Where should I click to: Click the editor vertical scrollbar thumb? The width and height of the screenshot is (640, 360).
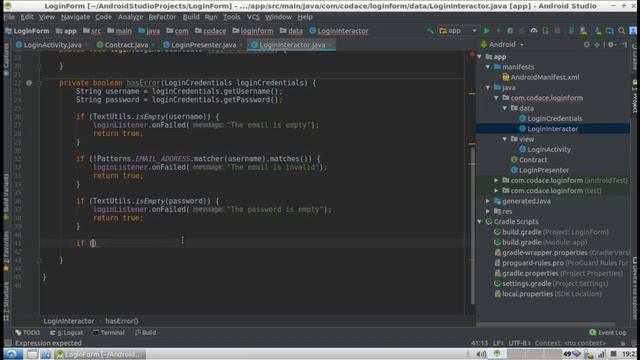pyautogui.click(x=472, y=225)
